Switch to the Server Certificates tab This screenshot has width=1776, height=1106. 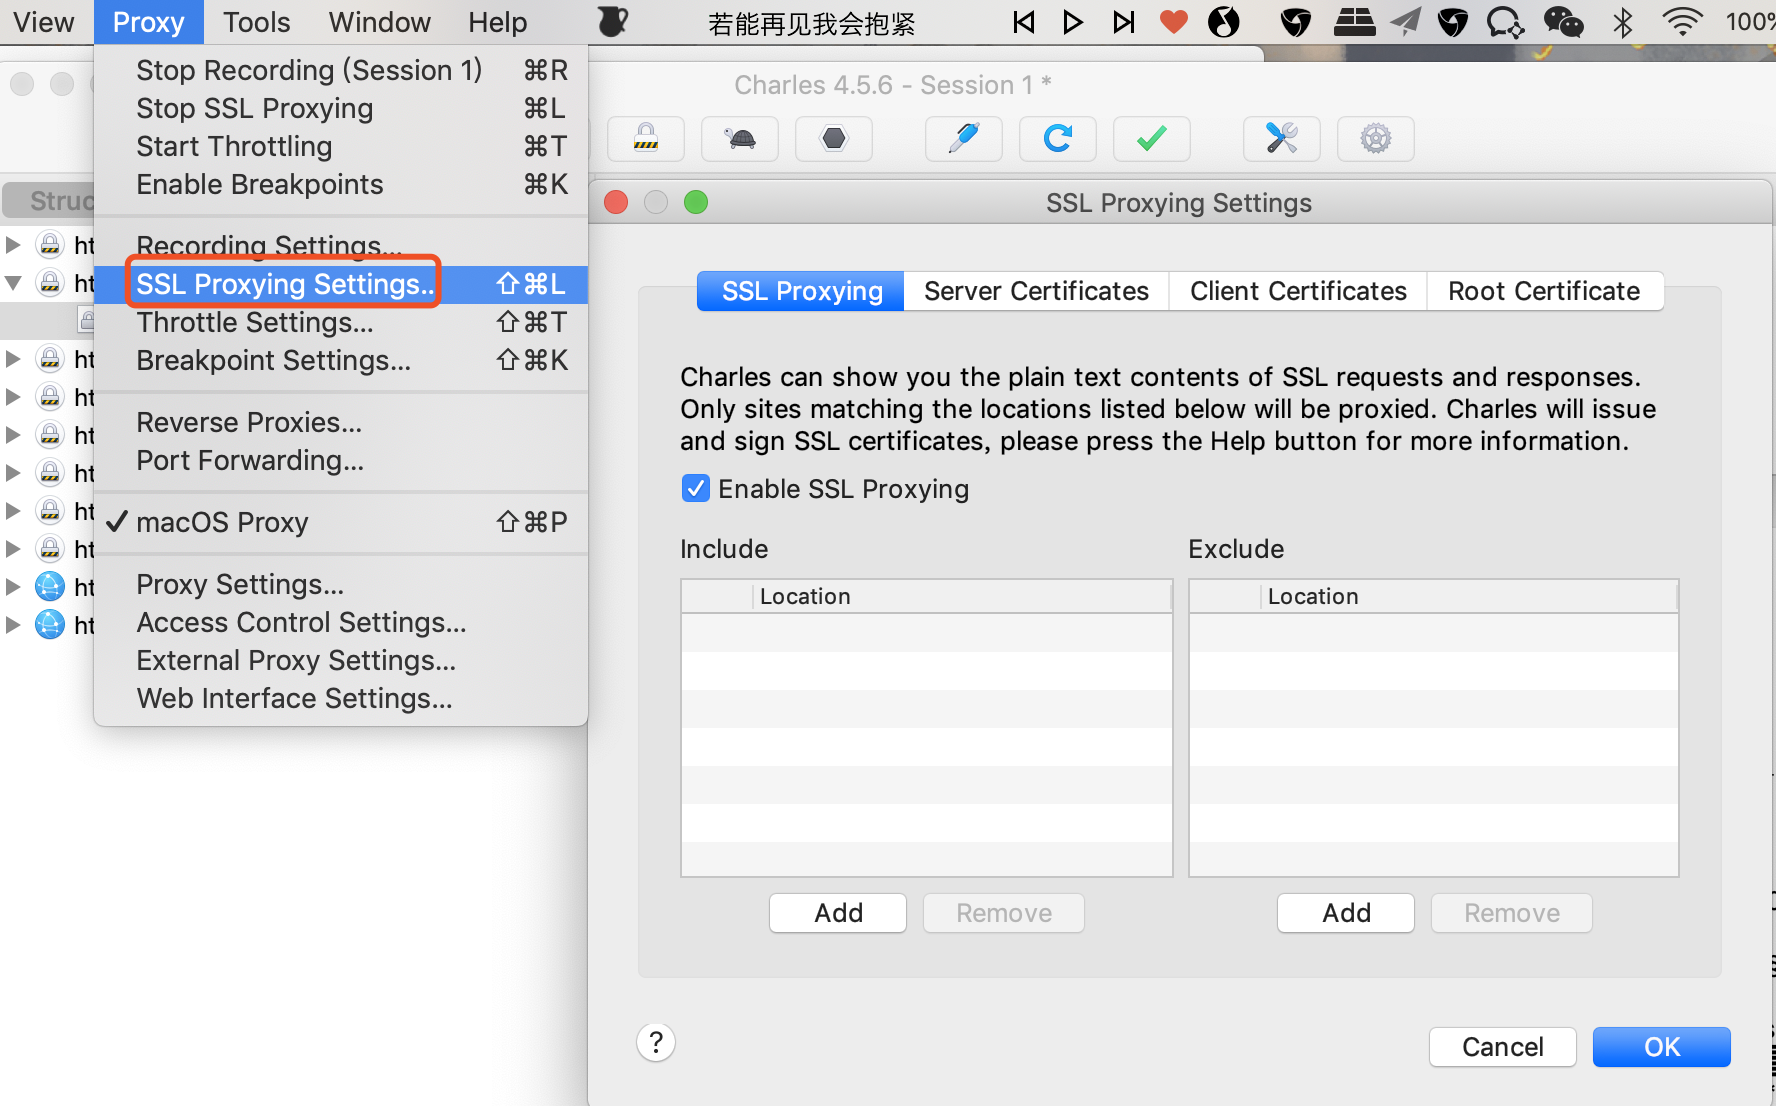1036,291
